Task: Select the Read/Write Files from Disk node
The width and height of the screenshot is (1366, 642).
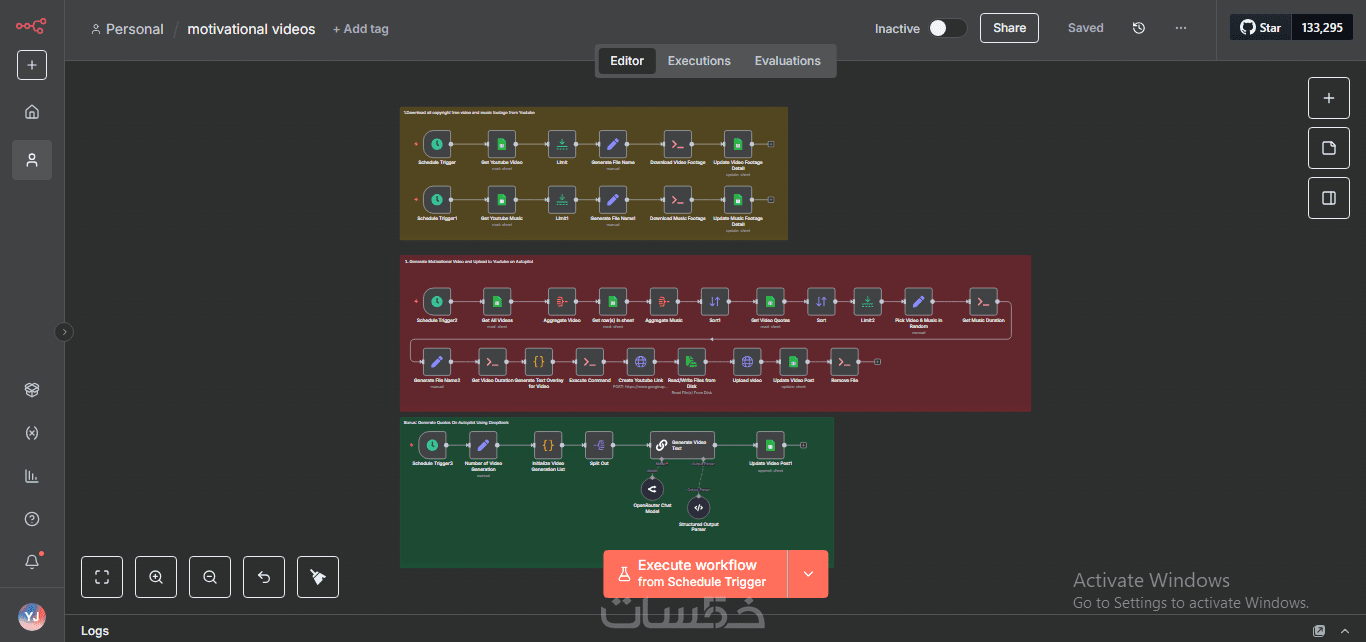Action: click(692, 362)
